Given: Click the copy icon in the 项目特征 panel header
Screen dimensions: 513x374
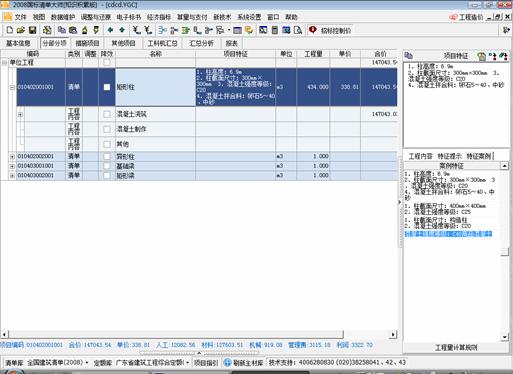Looking at the screenshot, I should tap(409, 56).
